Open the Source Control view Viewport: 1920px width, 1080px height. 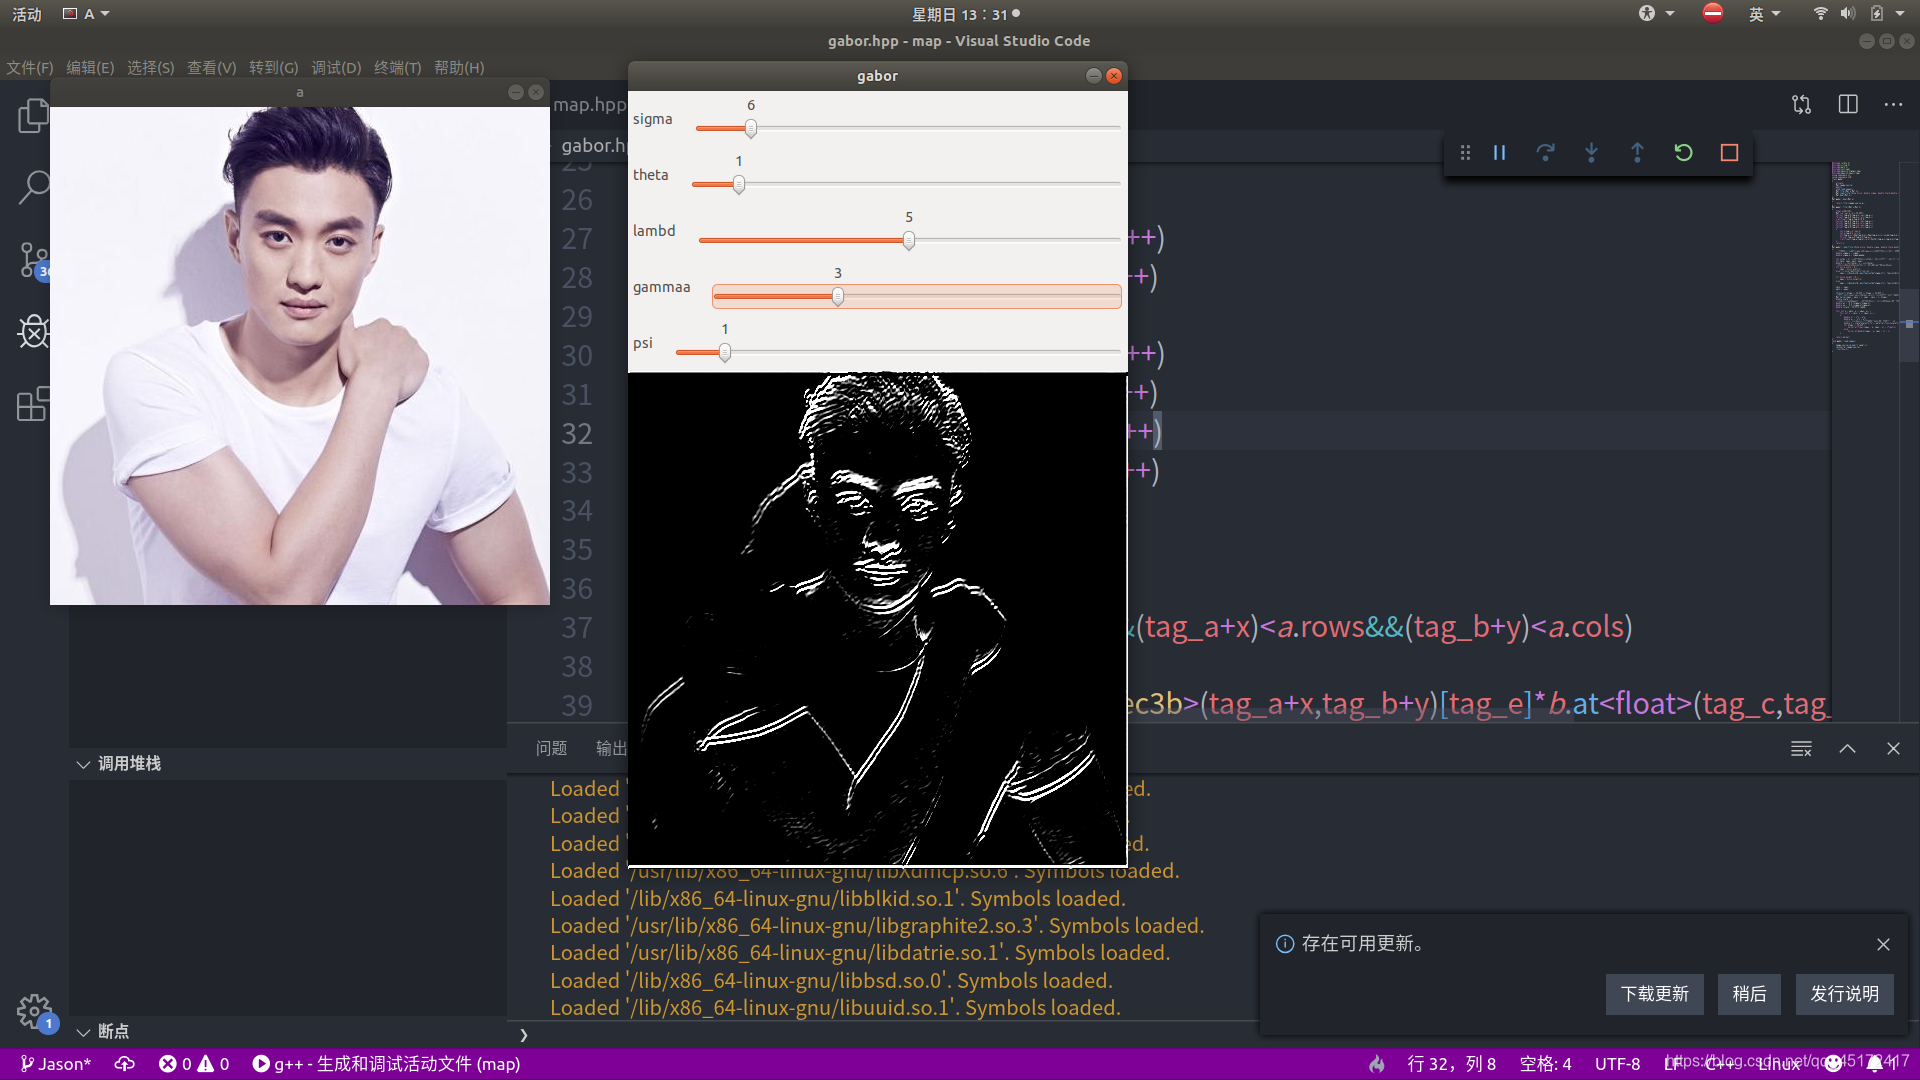tap(33, 260)
